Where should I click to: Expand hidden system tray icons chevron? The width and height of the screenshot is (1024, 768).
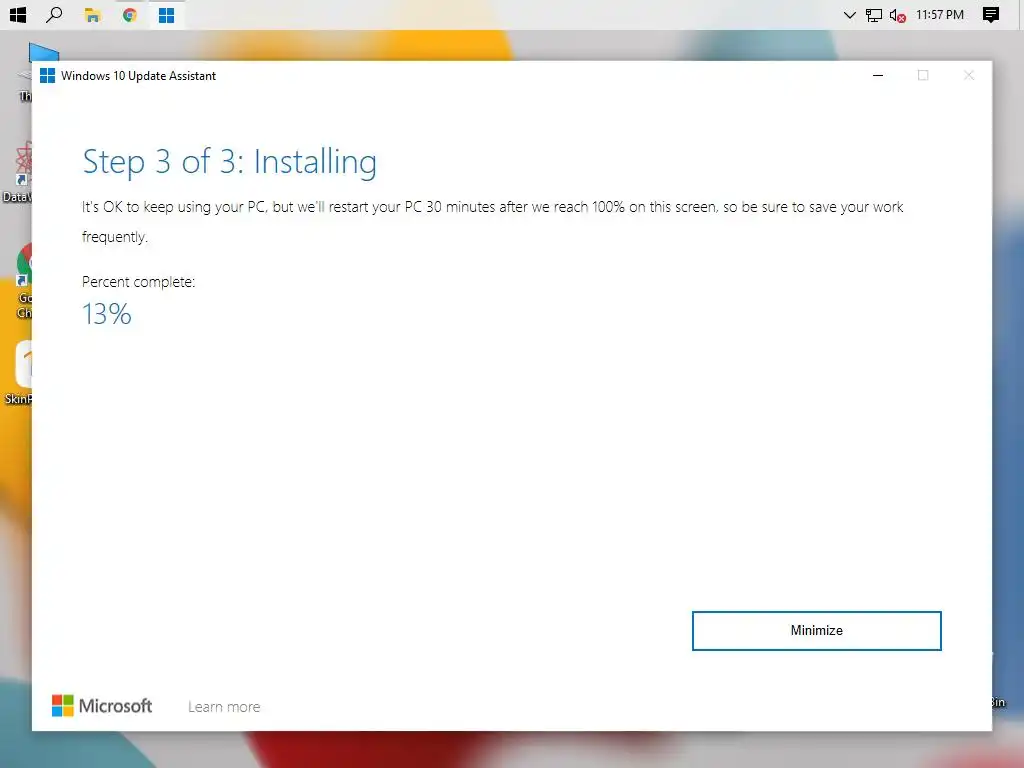click(849, 15)
